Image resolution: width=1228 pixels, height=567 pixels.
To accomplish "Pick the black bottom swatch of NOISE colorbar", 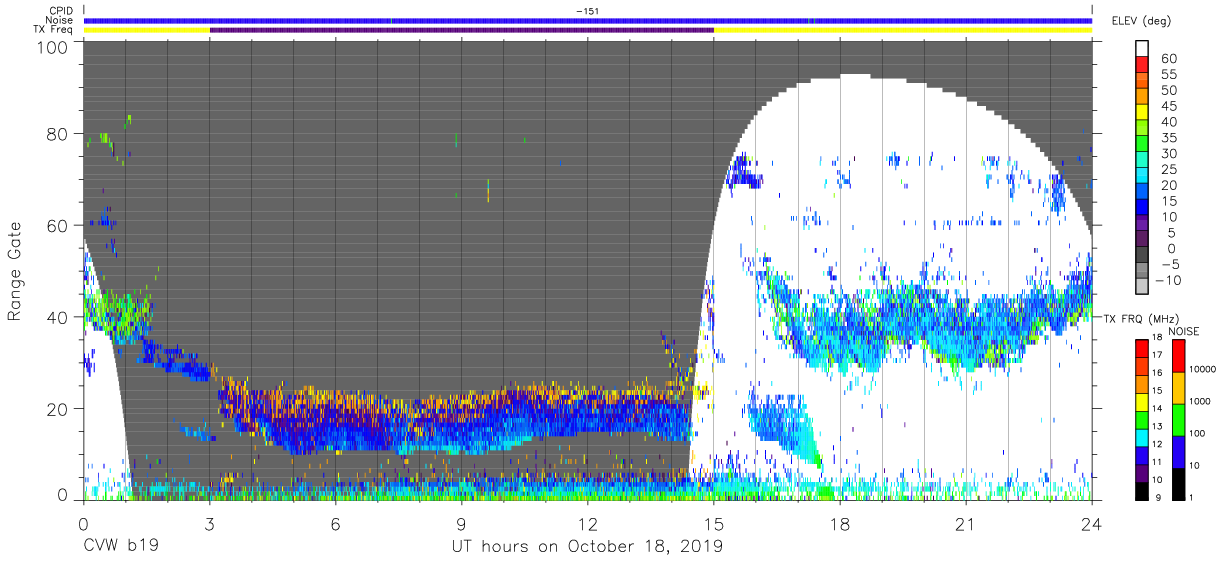I will pos(1178,485).
